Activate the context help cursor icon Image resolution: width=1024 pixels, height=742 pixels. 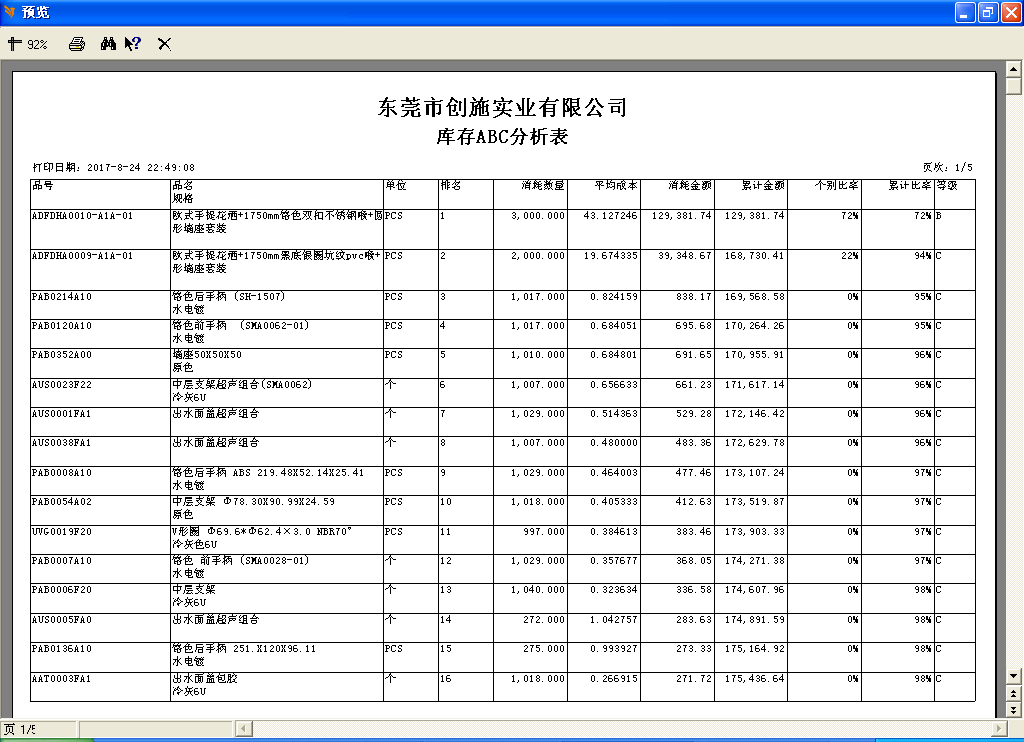point(133,44)
